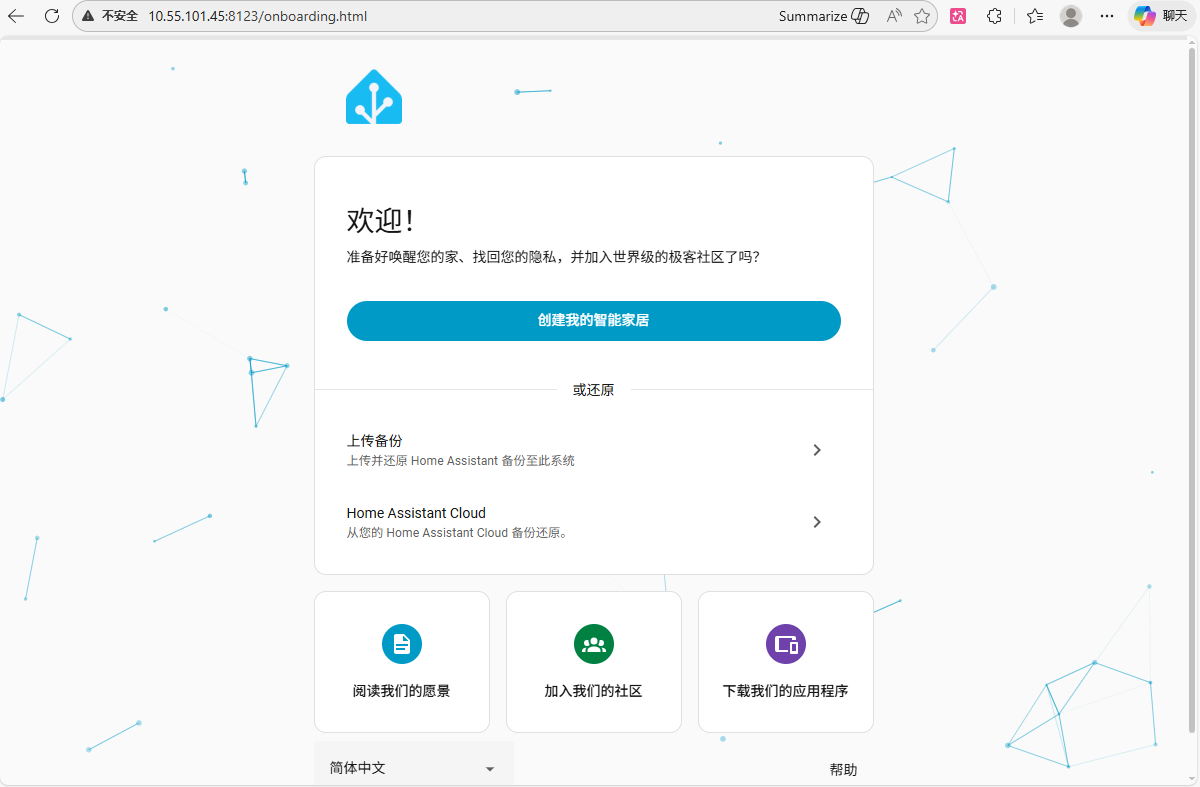Open the browser extensions puzzle icon
This screenshot has width=1200, height=787.
[994, 16]
